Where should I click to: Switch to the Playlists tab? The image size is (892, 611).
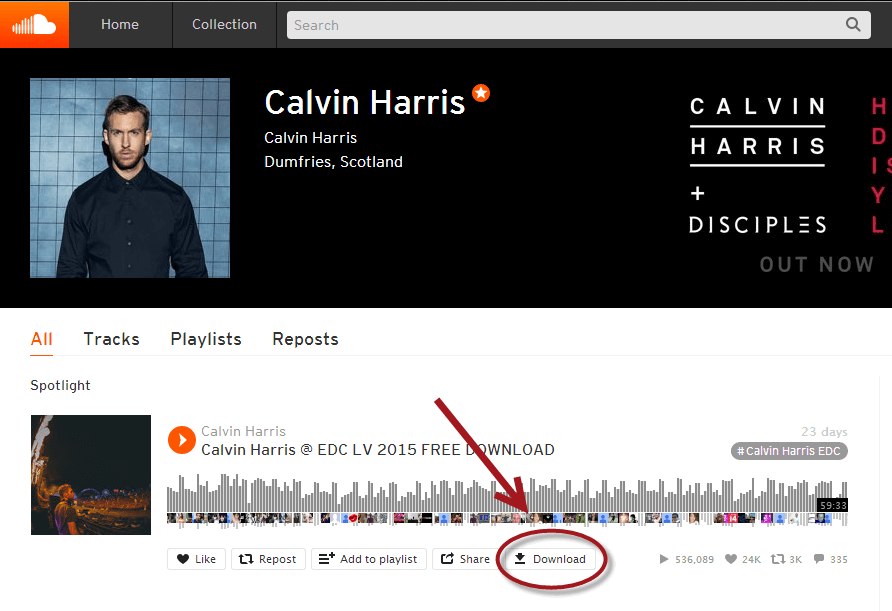(206, 339)
